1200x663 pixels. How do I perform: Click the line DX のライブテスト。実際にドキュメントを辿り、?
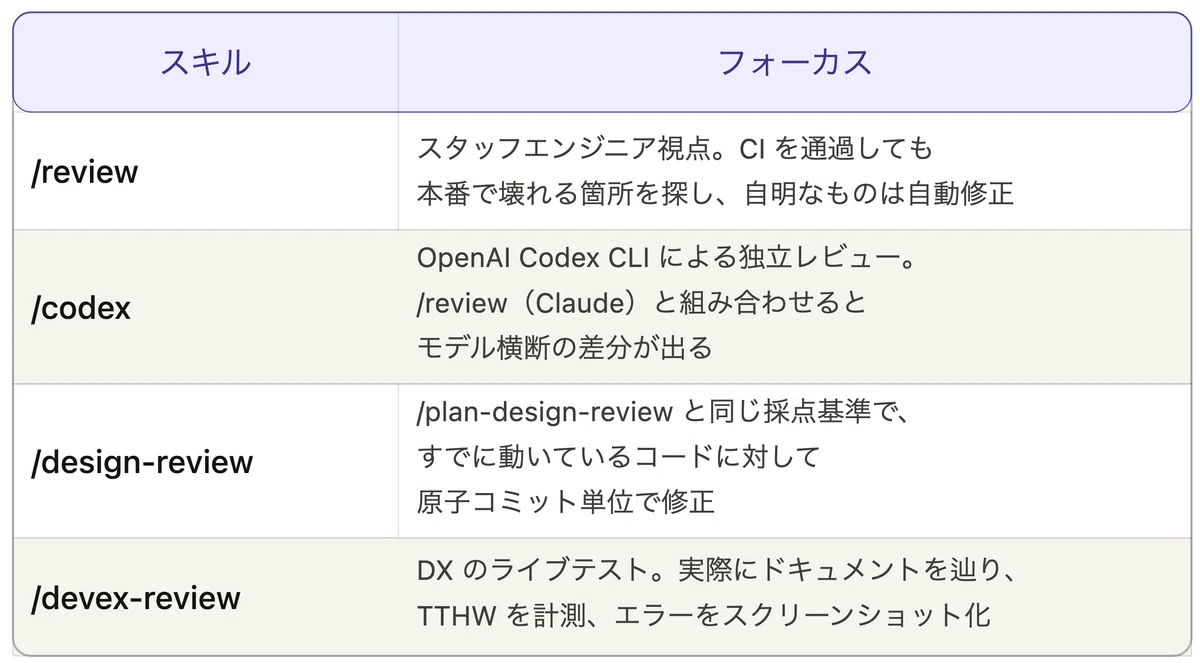tap(718, 570)
